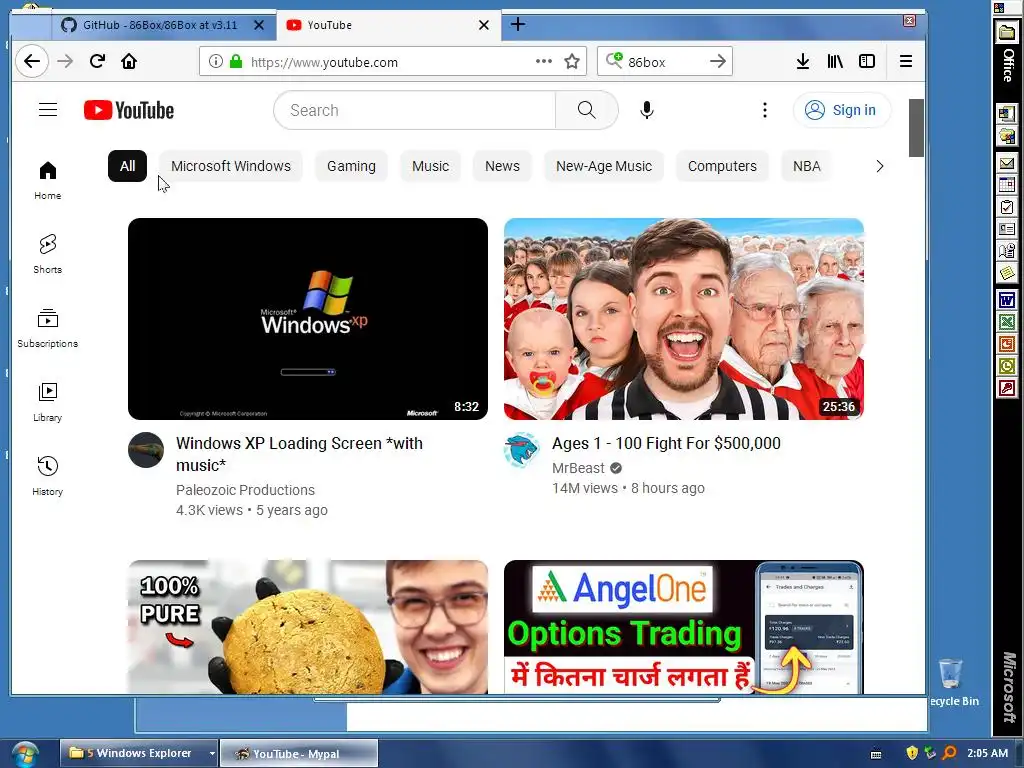This screenshot has width=1024, height=768.
Task: Open the browser hamburger menu
Action: (905, 61)
